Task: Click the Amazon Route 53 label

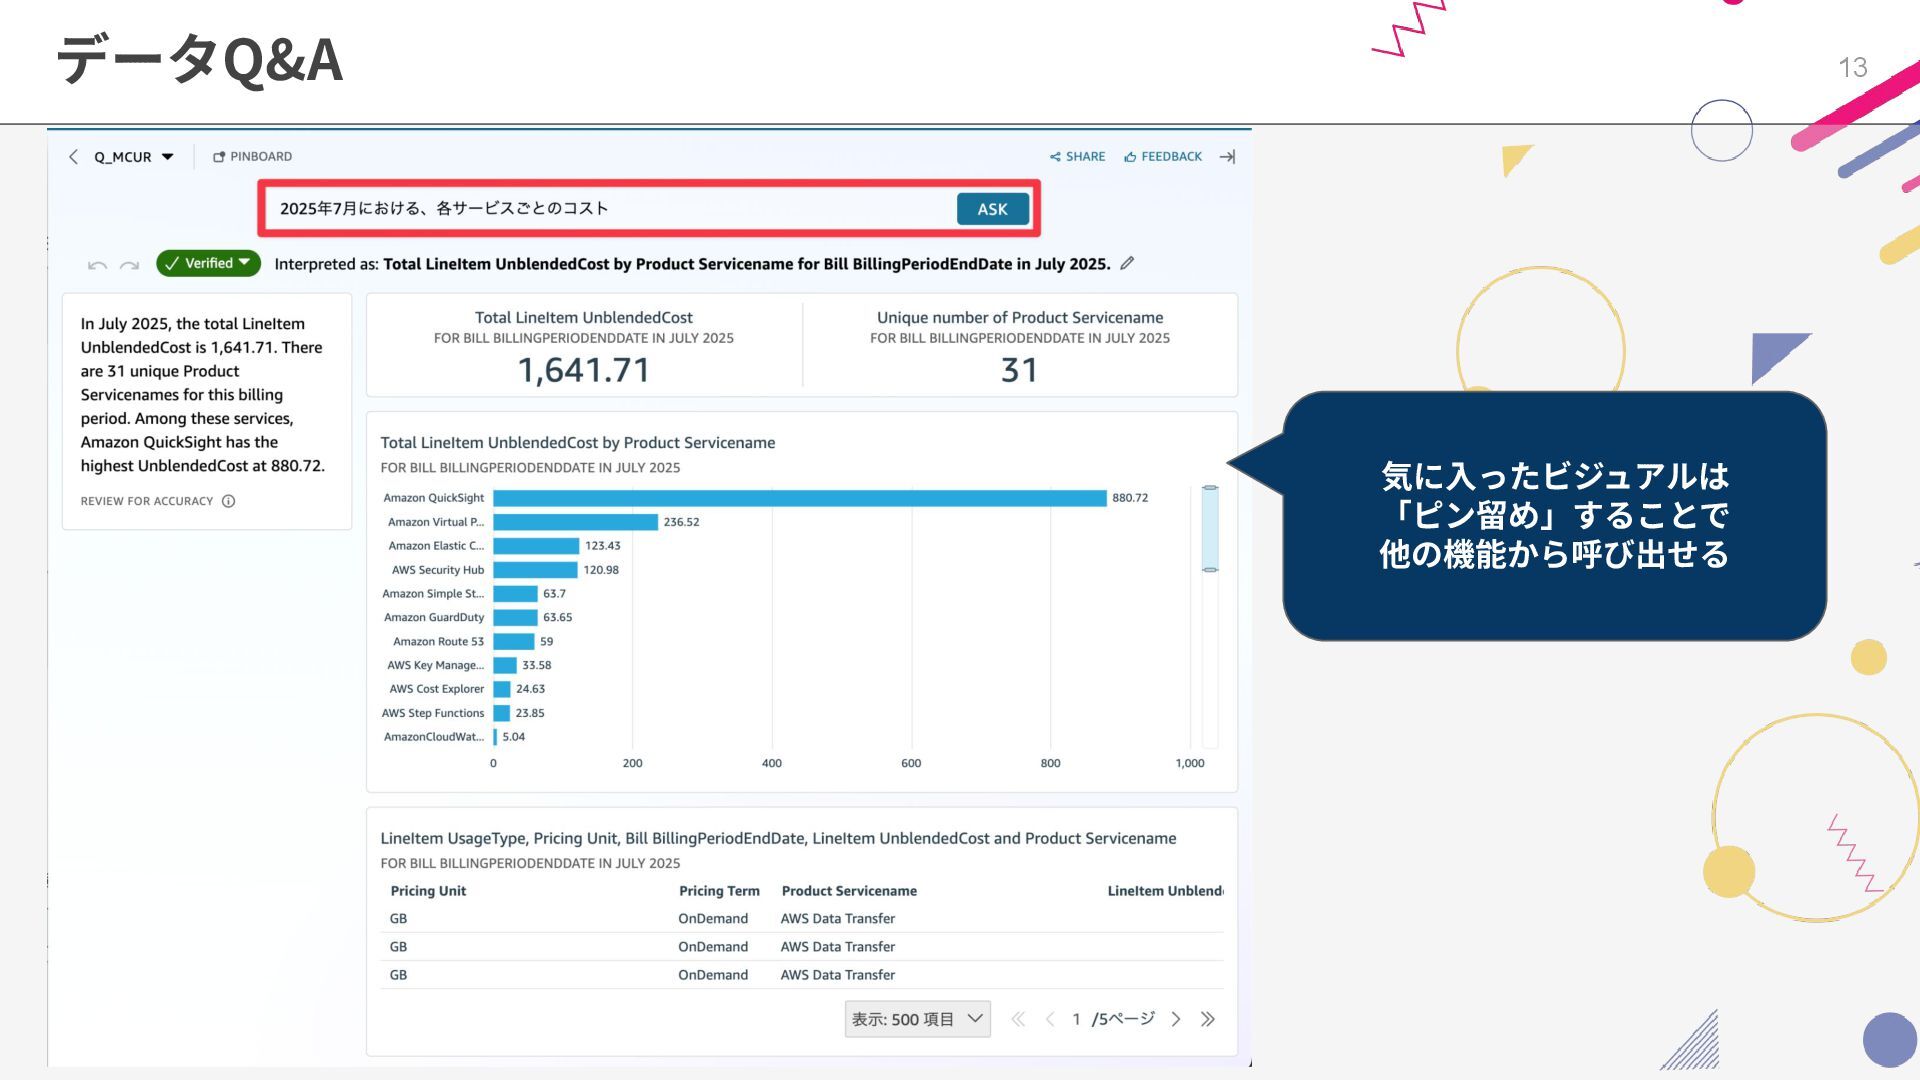Action: coord(438,642)
